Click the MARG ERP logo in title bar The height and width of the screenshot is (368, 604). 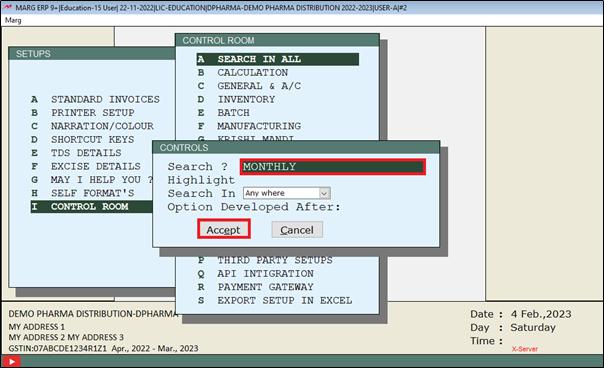pyautogui.click(x=7, y=7)
